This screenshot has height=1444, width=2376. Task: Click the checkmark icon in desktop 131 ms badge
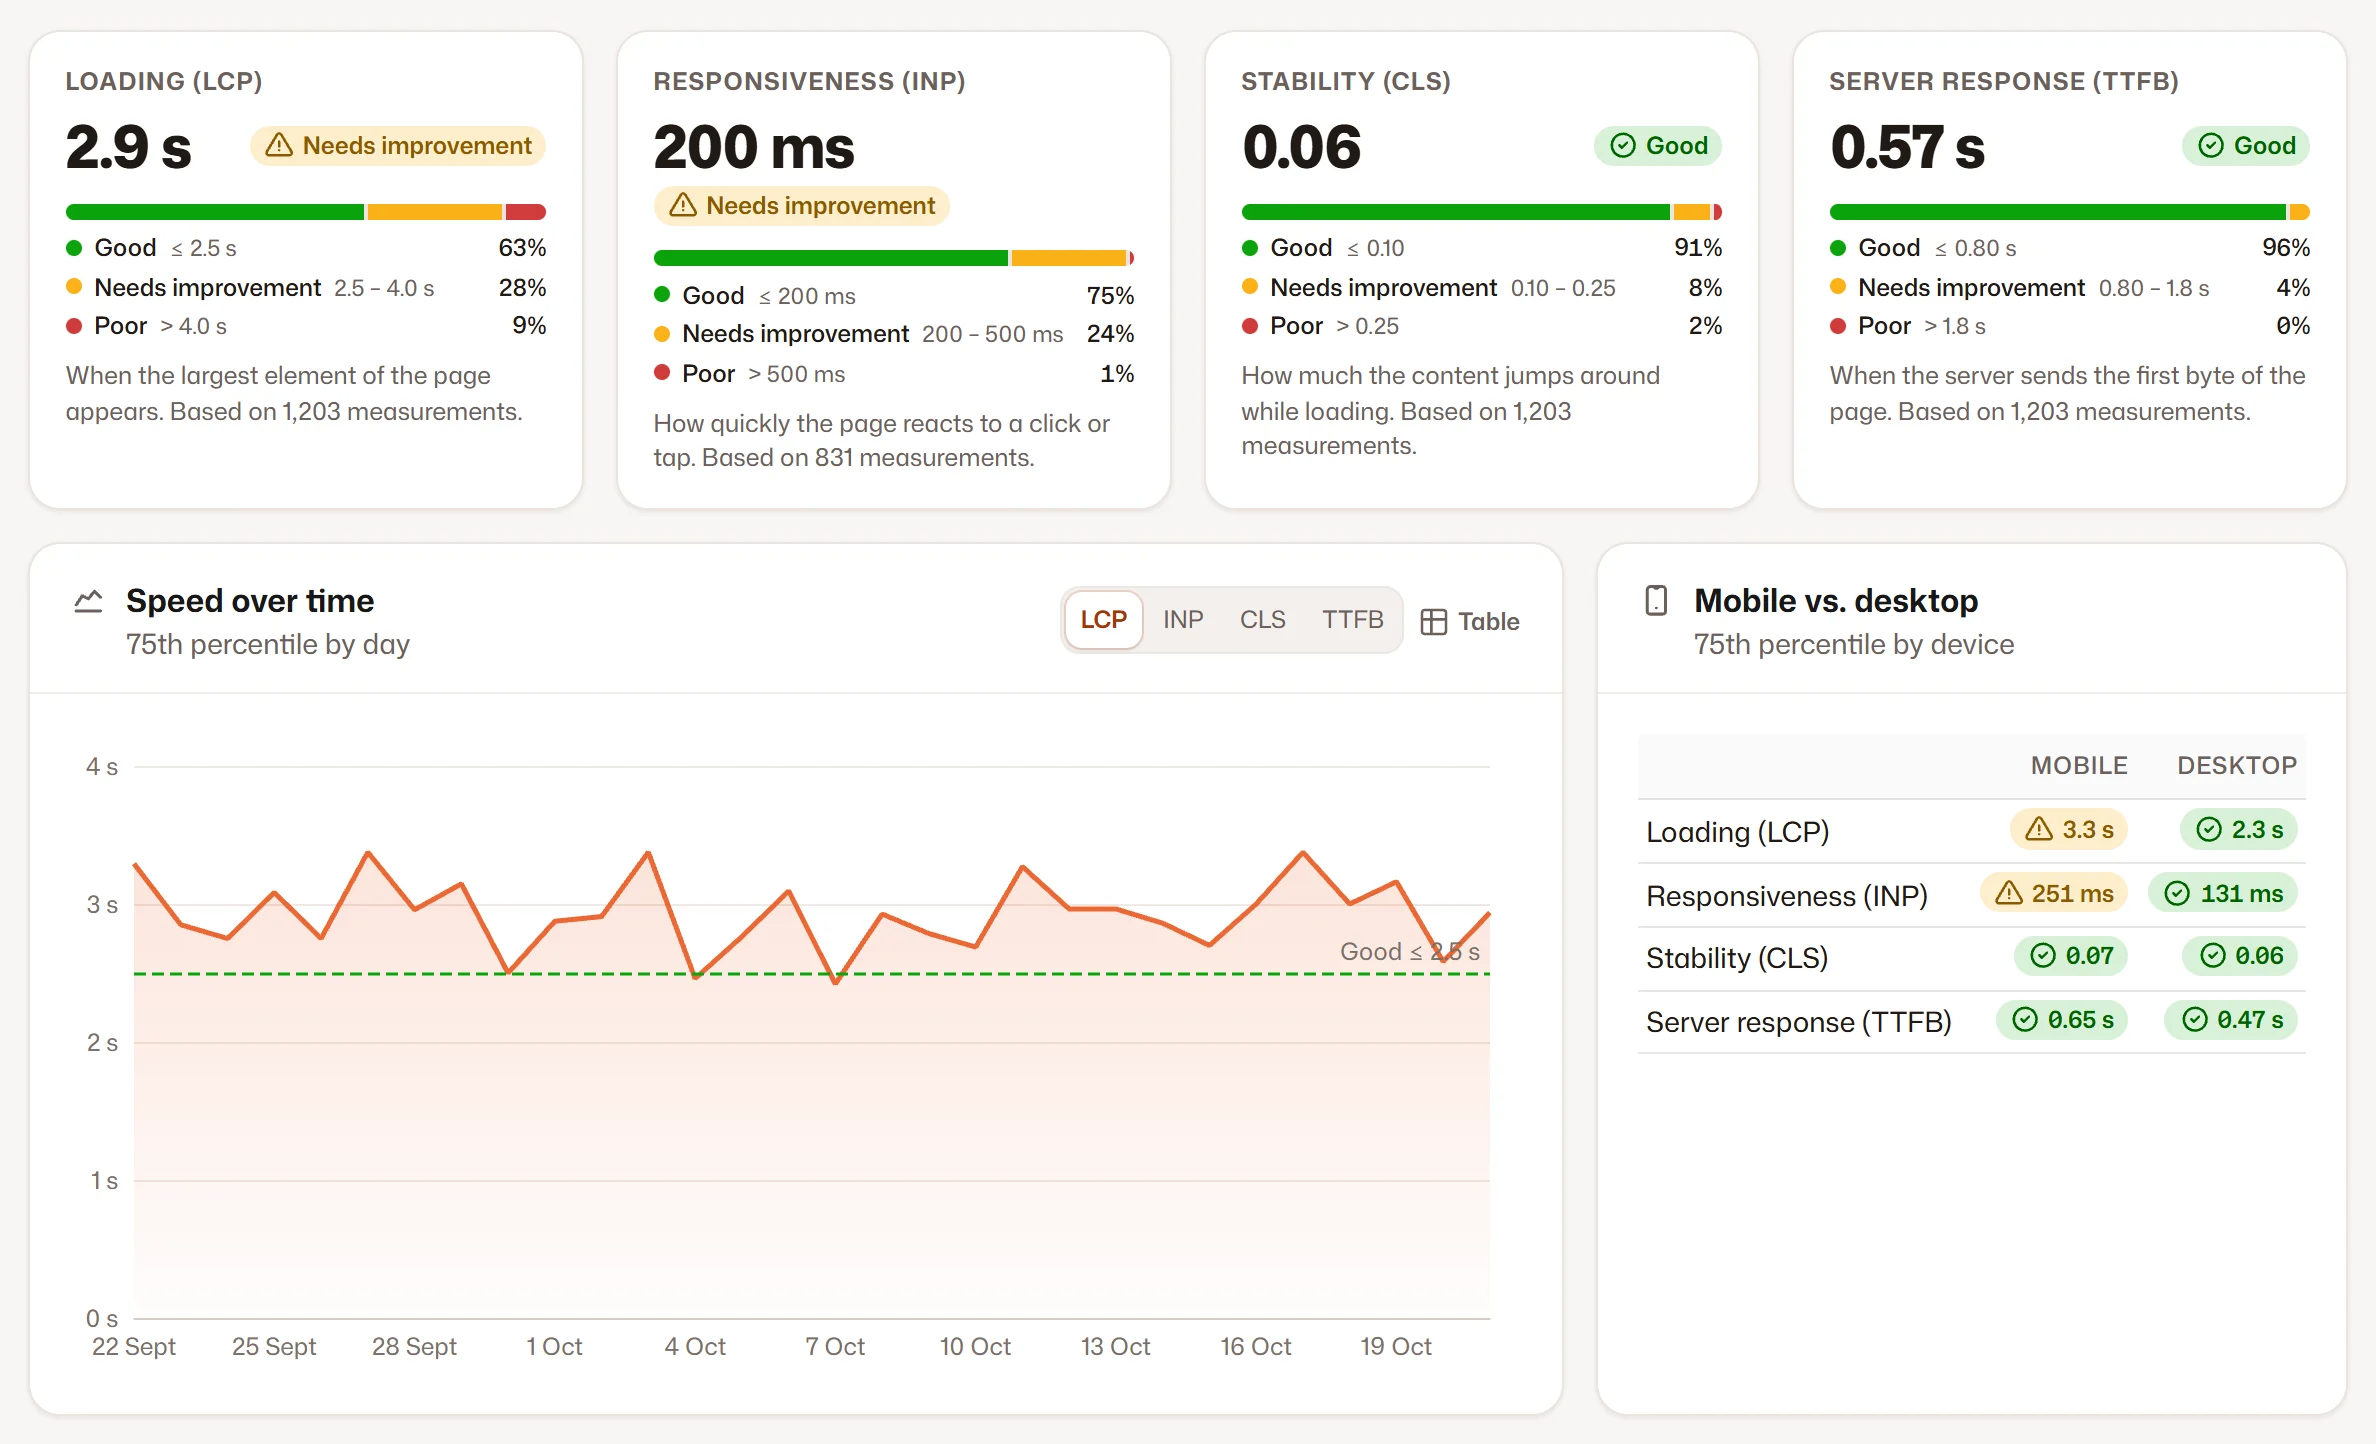(x=2177, y=893)
